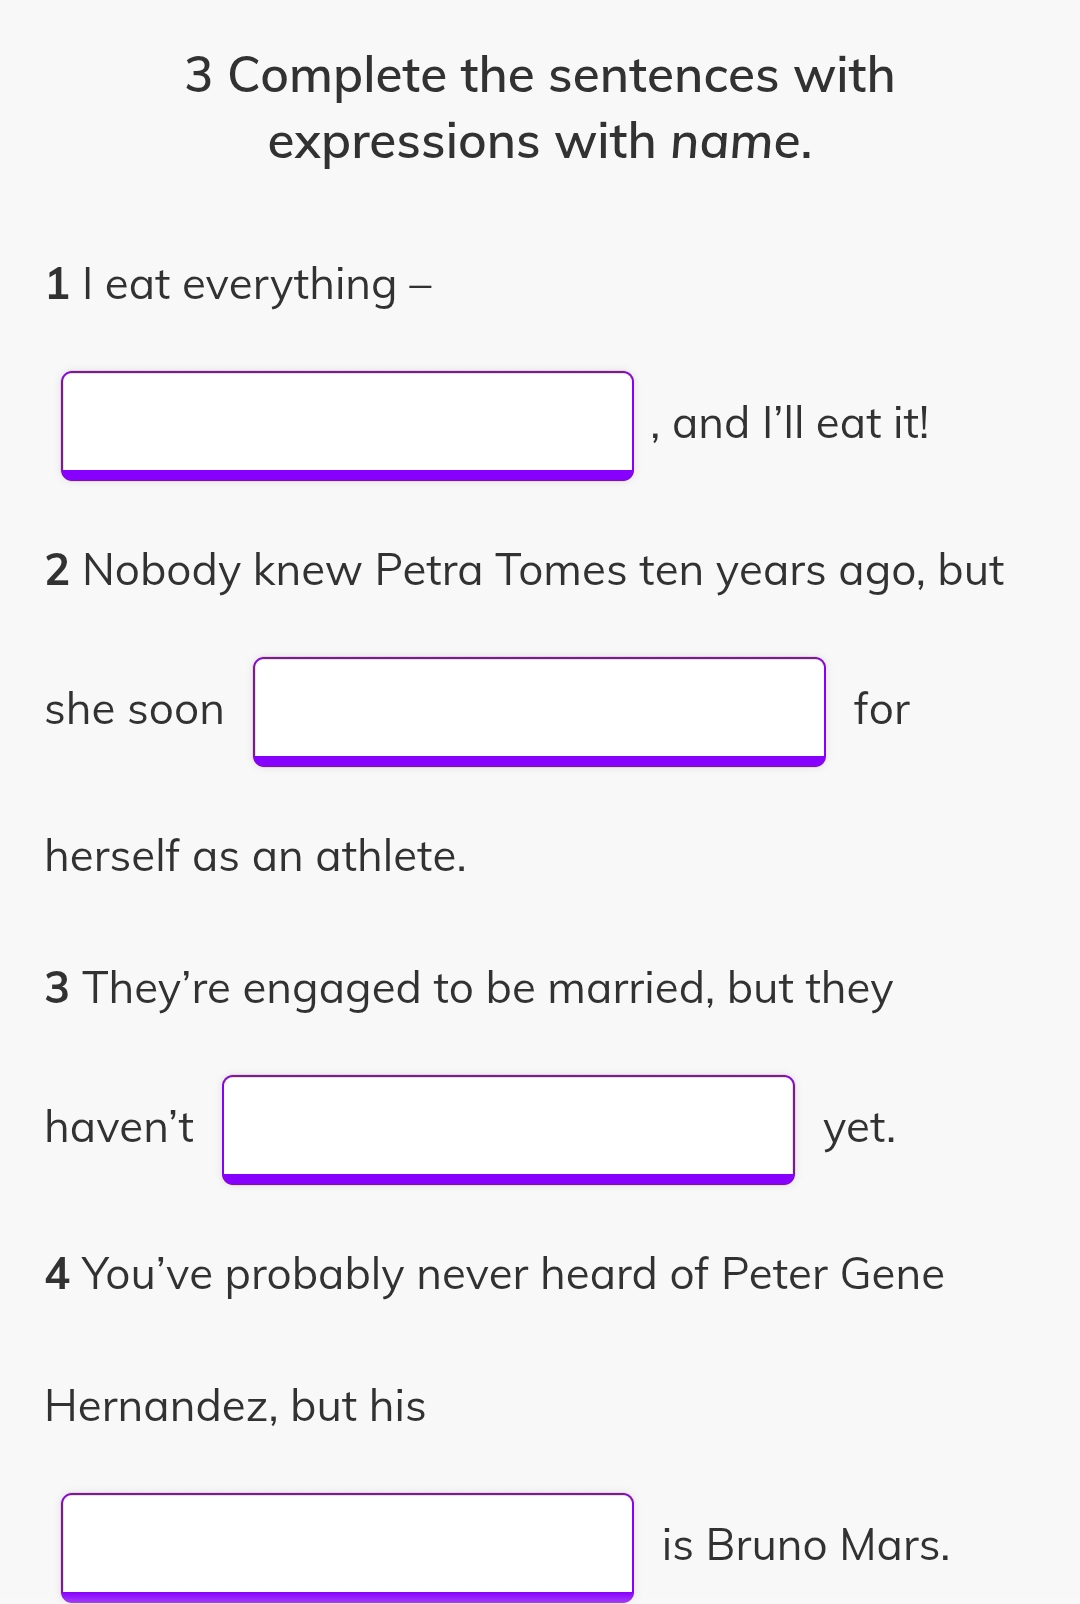
Task: Click the exercise title text
Action: point(540,105)
